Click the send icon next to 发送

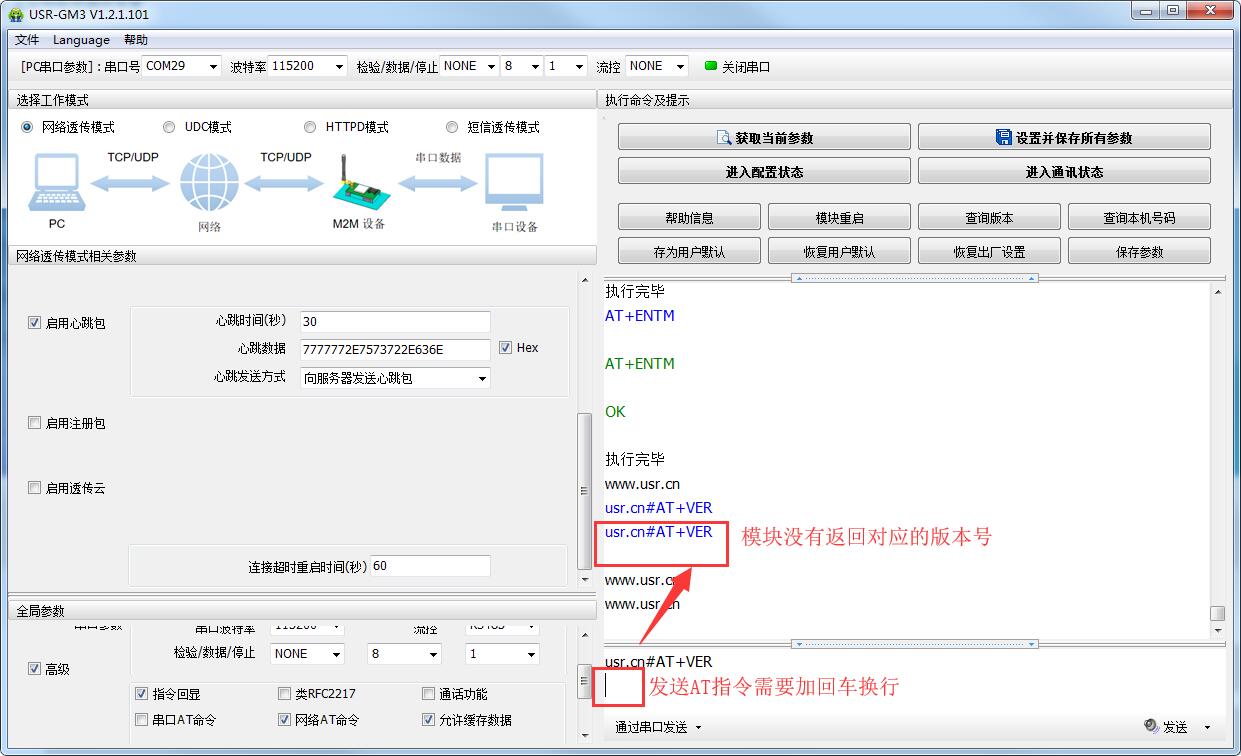pyautogui.click(x=1151, y=727)
